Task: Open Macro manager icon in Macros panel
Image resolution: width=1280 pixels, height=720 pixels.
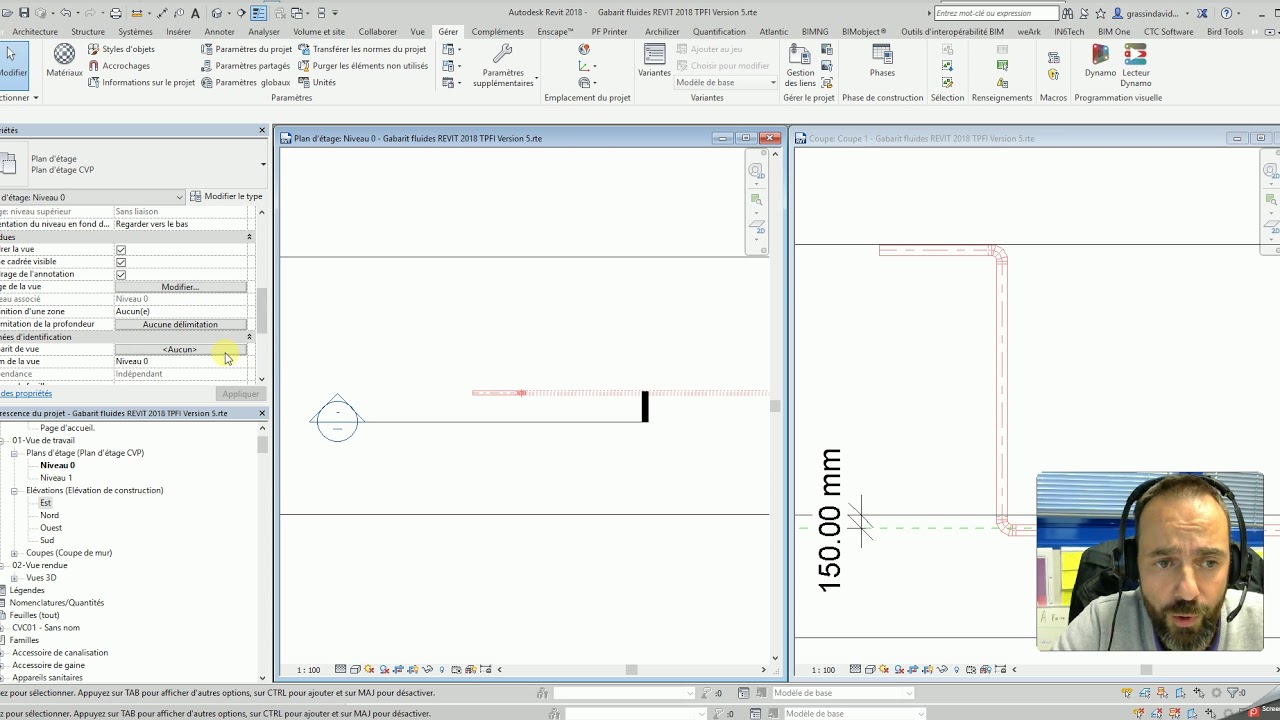Action: 1053,56
